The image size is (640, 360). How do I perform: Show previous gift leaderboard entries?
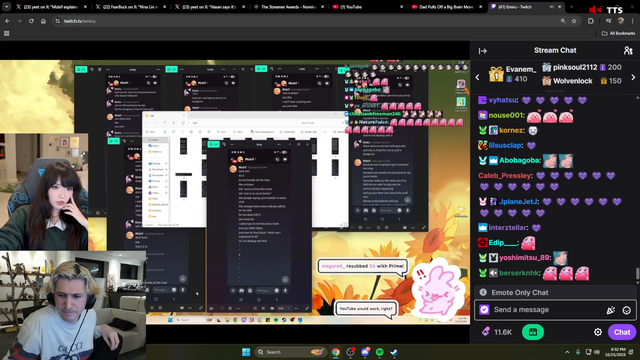[477, 77]
